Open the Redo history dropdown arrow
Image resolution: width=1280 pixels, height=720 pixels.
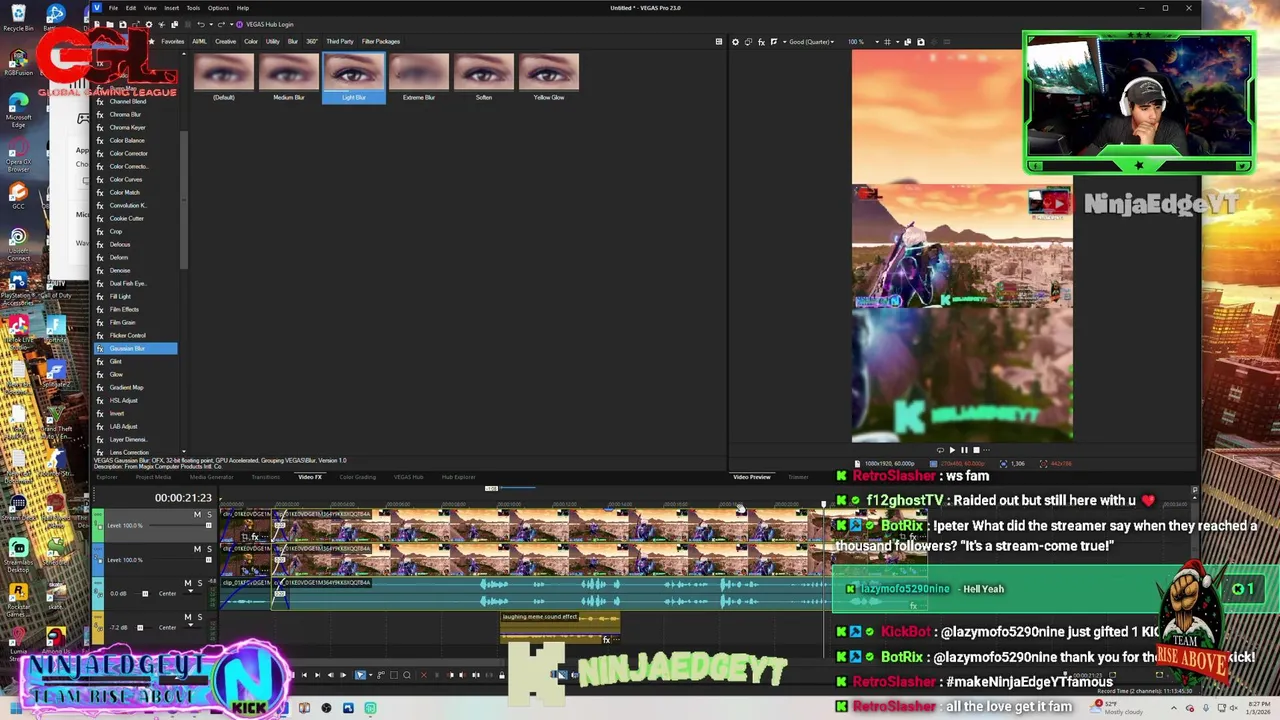pyautogui.click(x=231, y=24)
